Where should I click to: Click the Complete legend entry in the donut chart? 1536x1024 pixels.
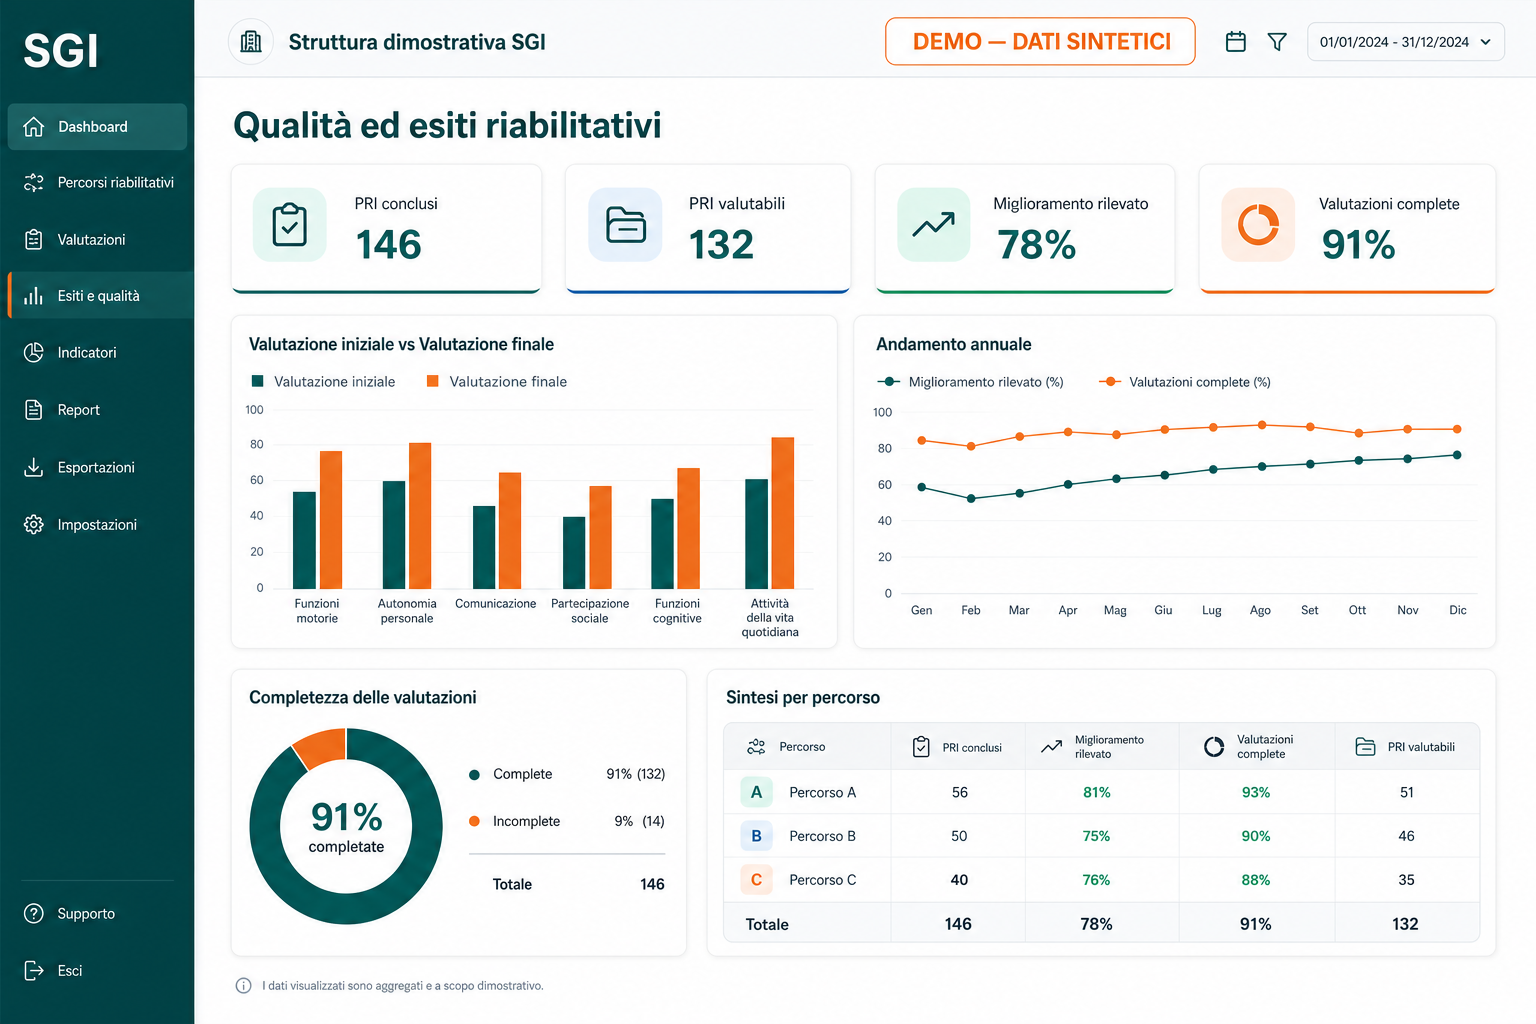(x=567, y=774)
